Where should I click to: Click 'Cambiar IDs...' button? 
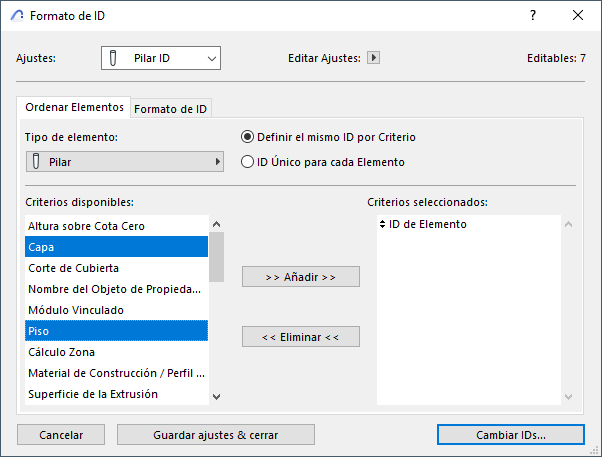tap(511, 434)
